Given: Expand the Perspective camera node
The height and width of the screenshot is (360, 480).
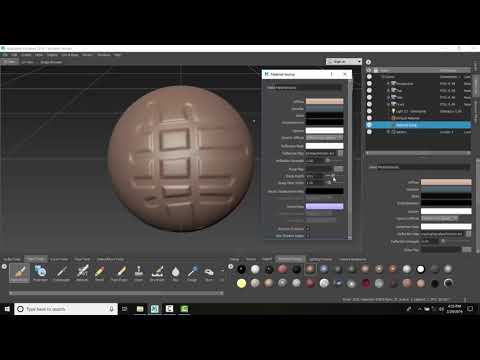Looking at the screenshot, I should [388, 84].
